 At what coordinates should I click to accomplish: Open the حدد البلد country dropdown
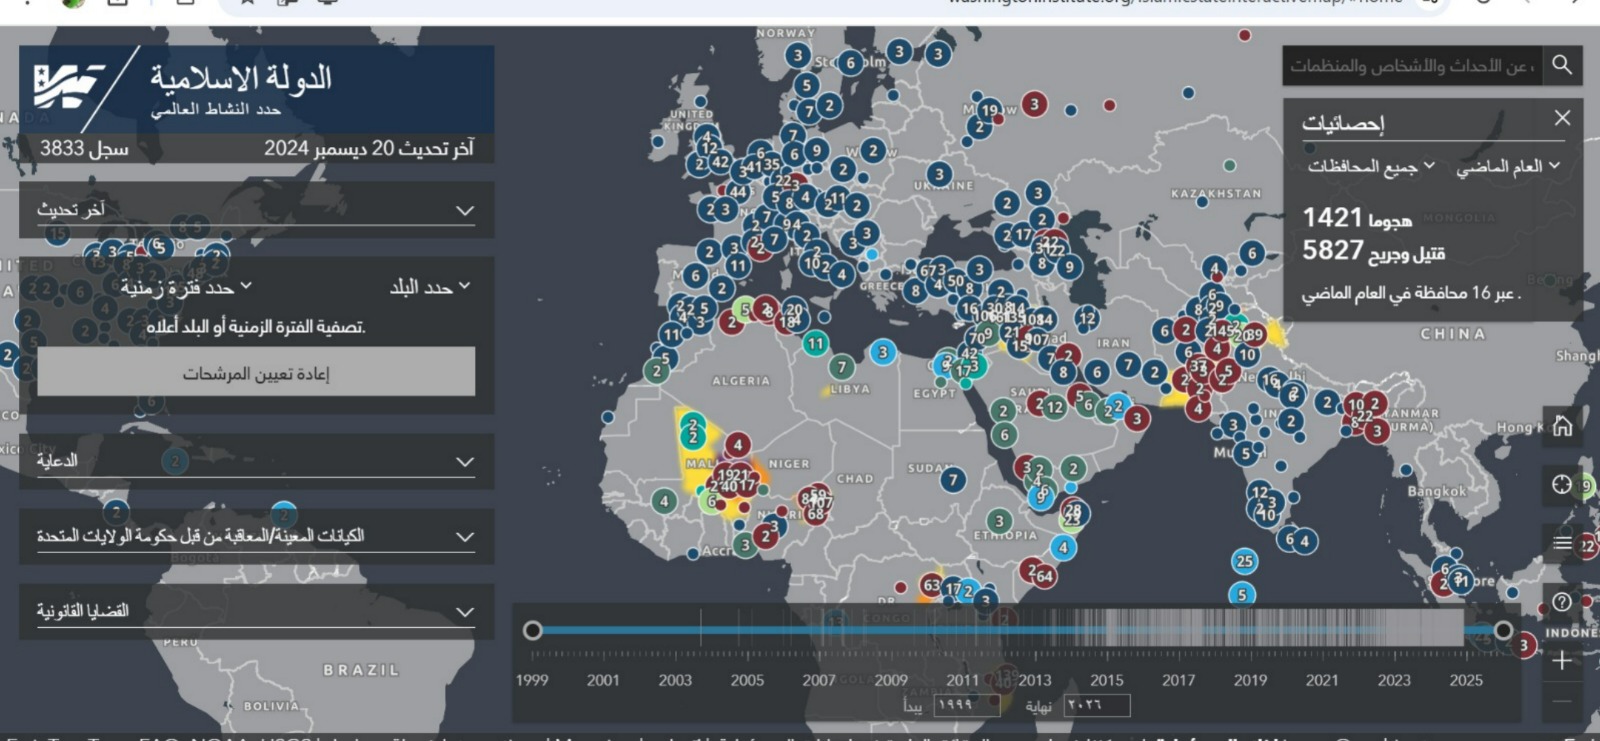[x=430, y=287]
